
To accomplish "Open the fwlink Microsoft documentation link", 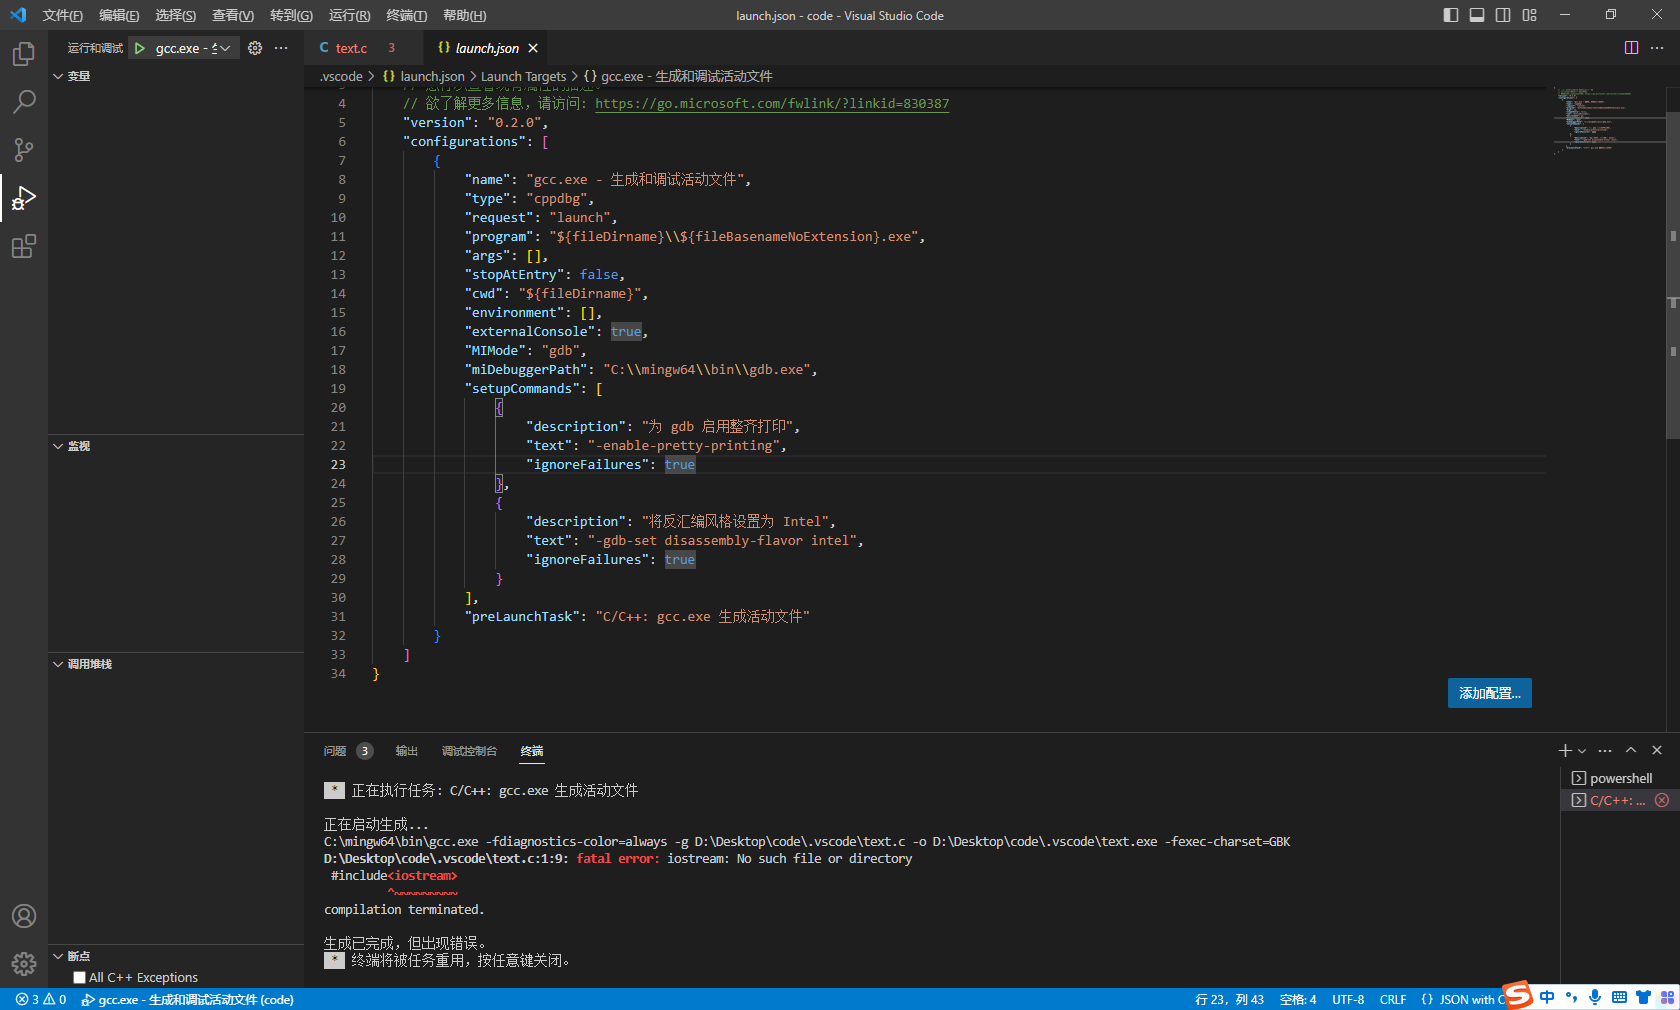I will 771,103.
